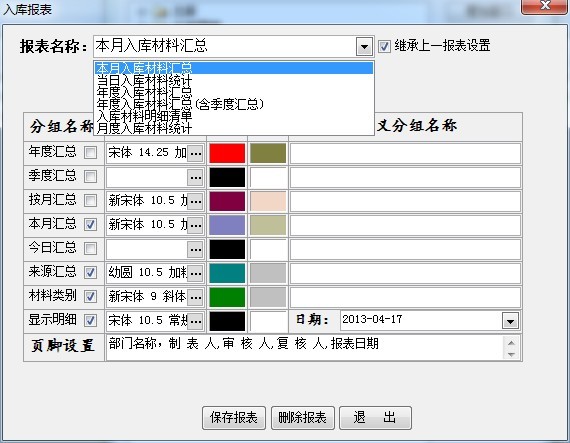
Task: Uncheck the 显示明细 checkbox
Action: pos(90,321)
